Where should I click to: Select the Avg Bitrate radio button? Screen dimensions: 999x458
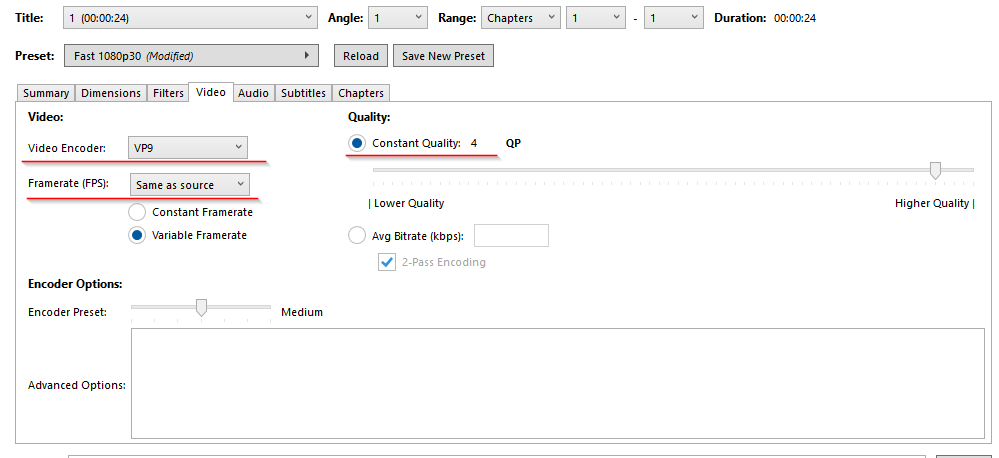click(x=357, y=236)
